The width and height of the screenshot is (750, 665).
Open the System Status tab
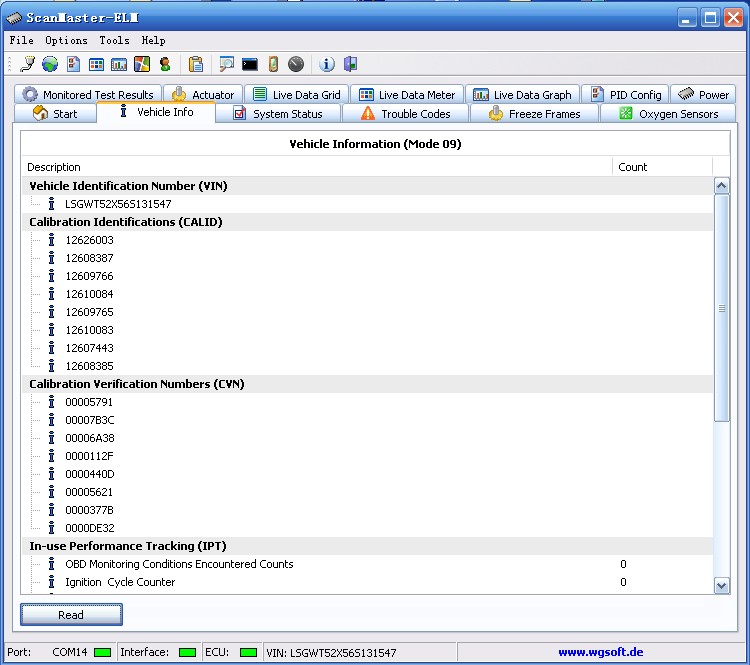278,114
